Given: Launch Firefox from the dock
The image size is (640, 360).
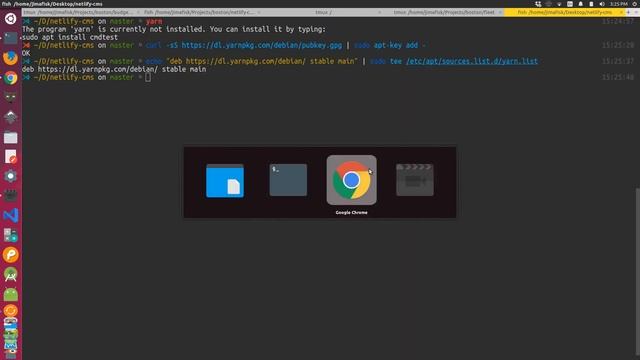Looking at the screenshot, I should click(11, 58).
